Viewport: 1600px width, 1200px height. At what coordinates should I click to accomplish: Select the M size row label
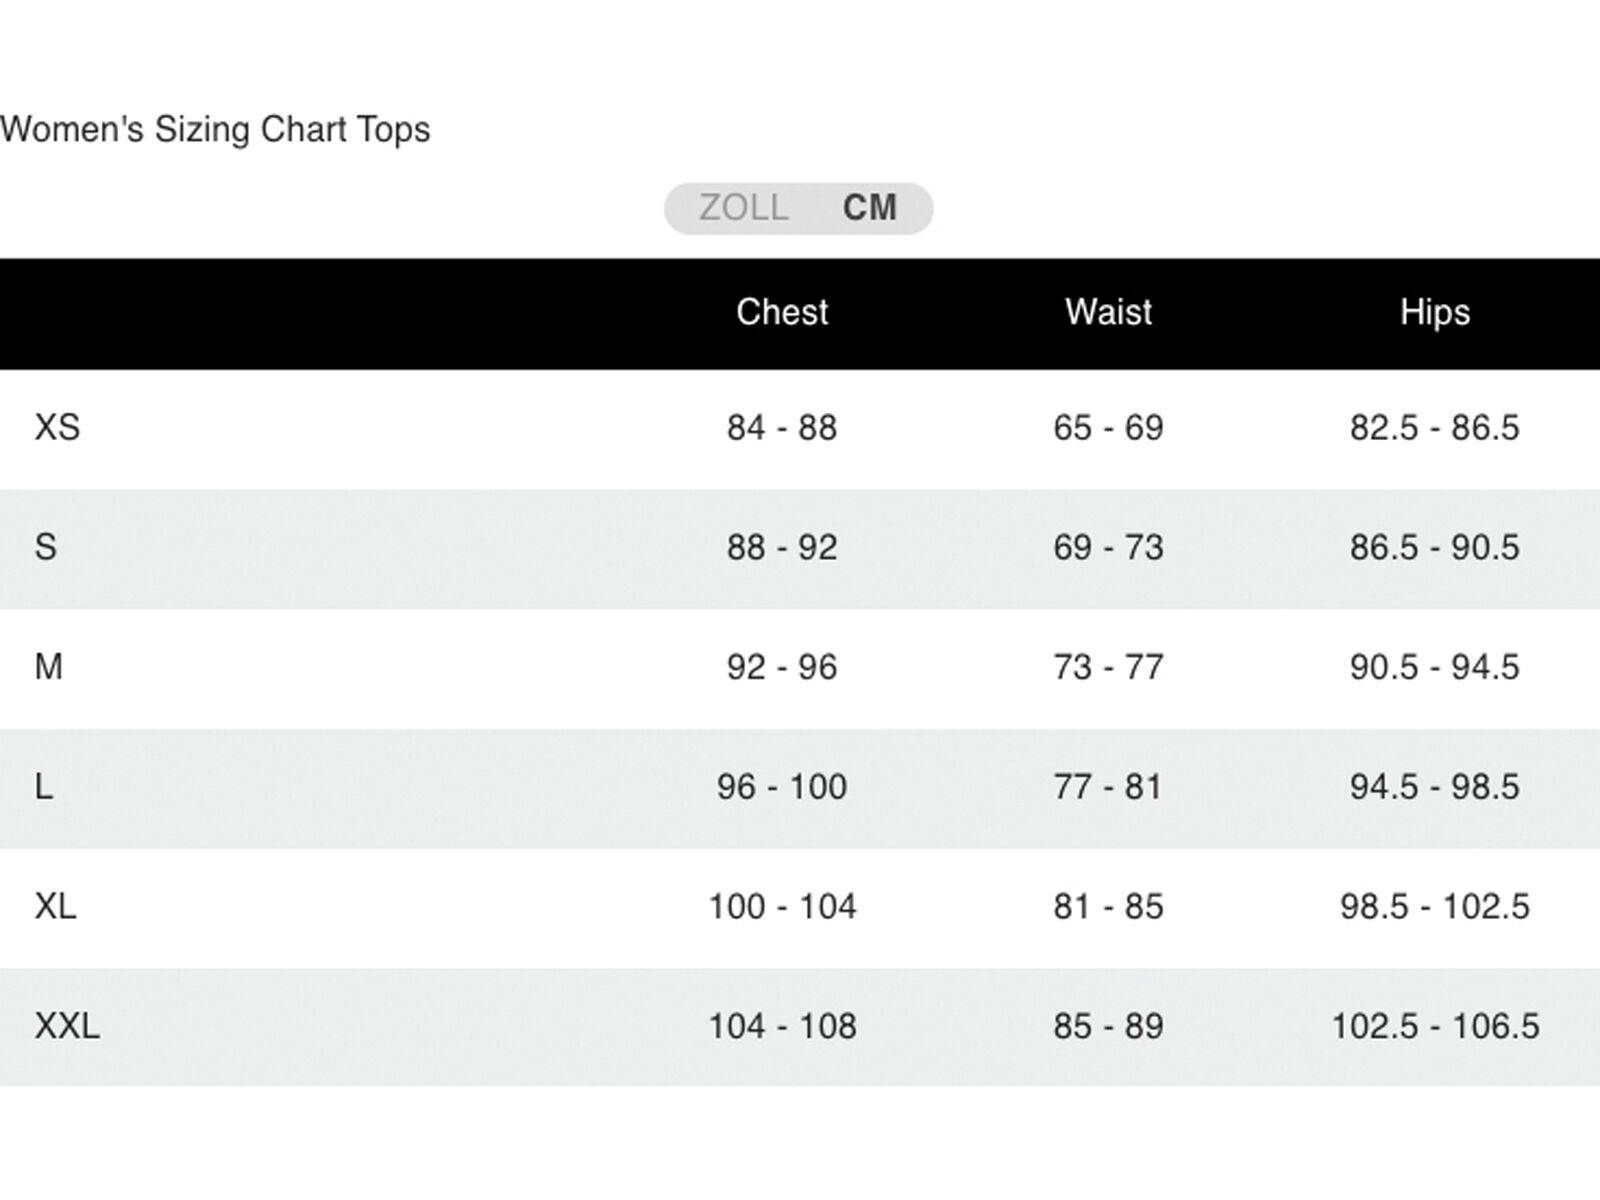tap(49, 667)
